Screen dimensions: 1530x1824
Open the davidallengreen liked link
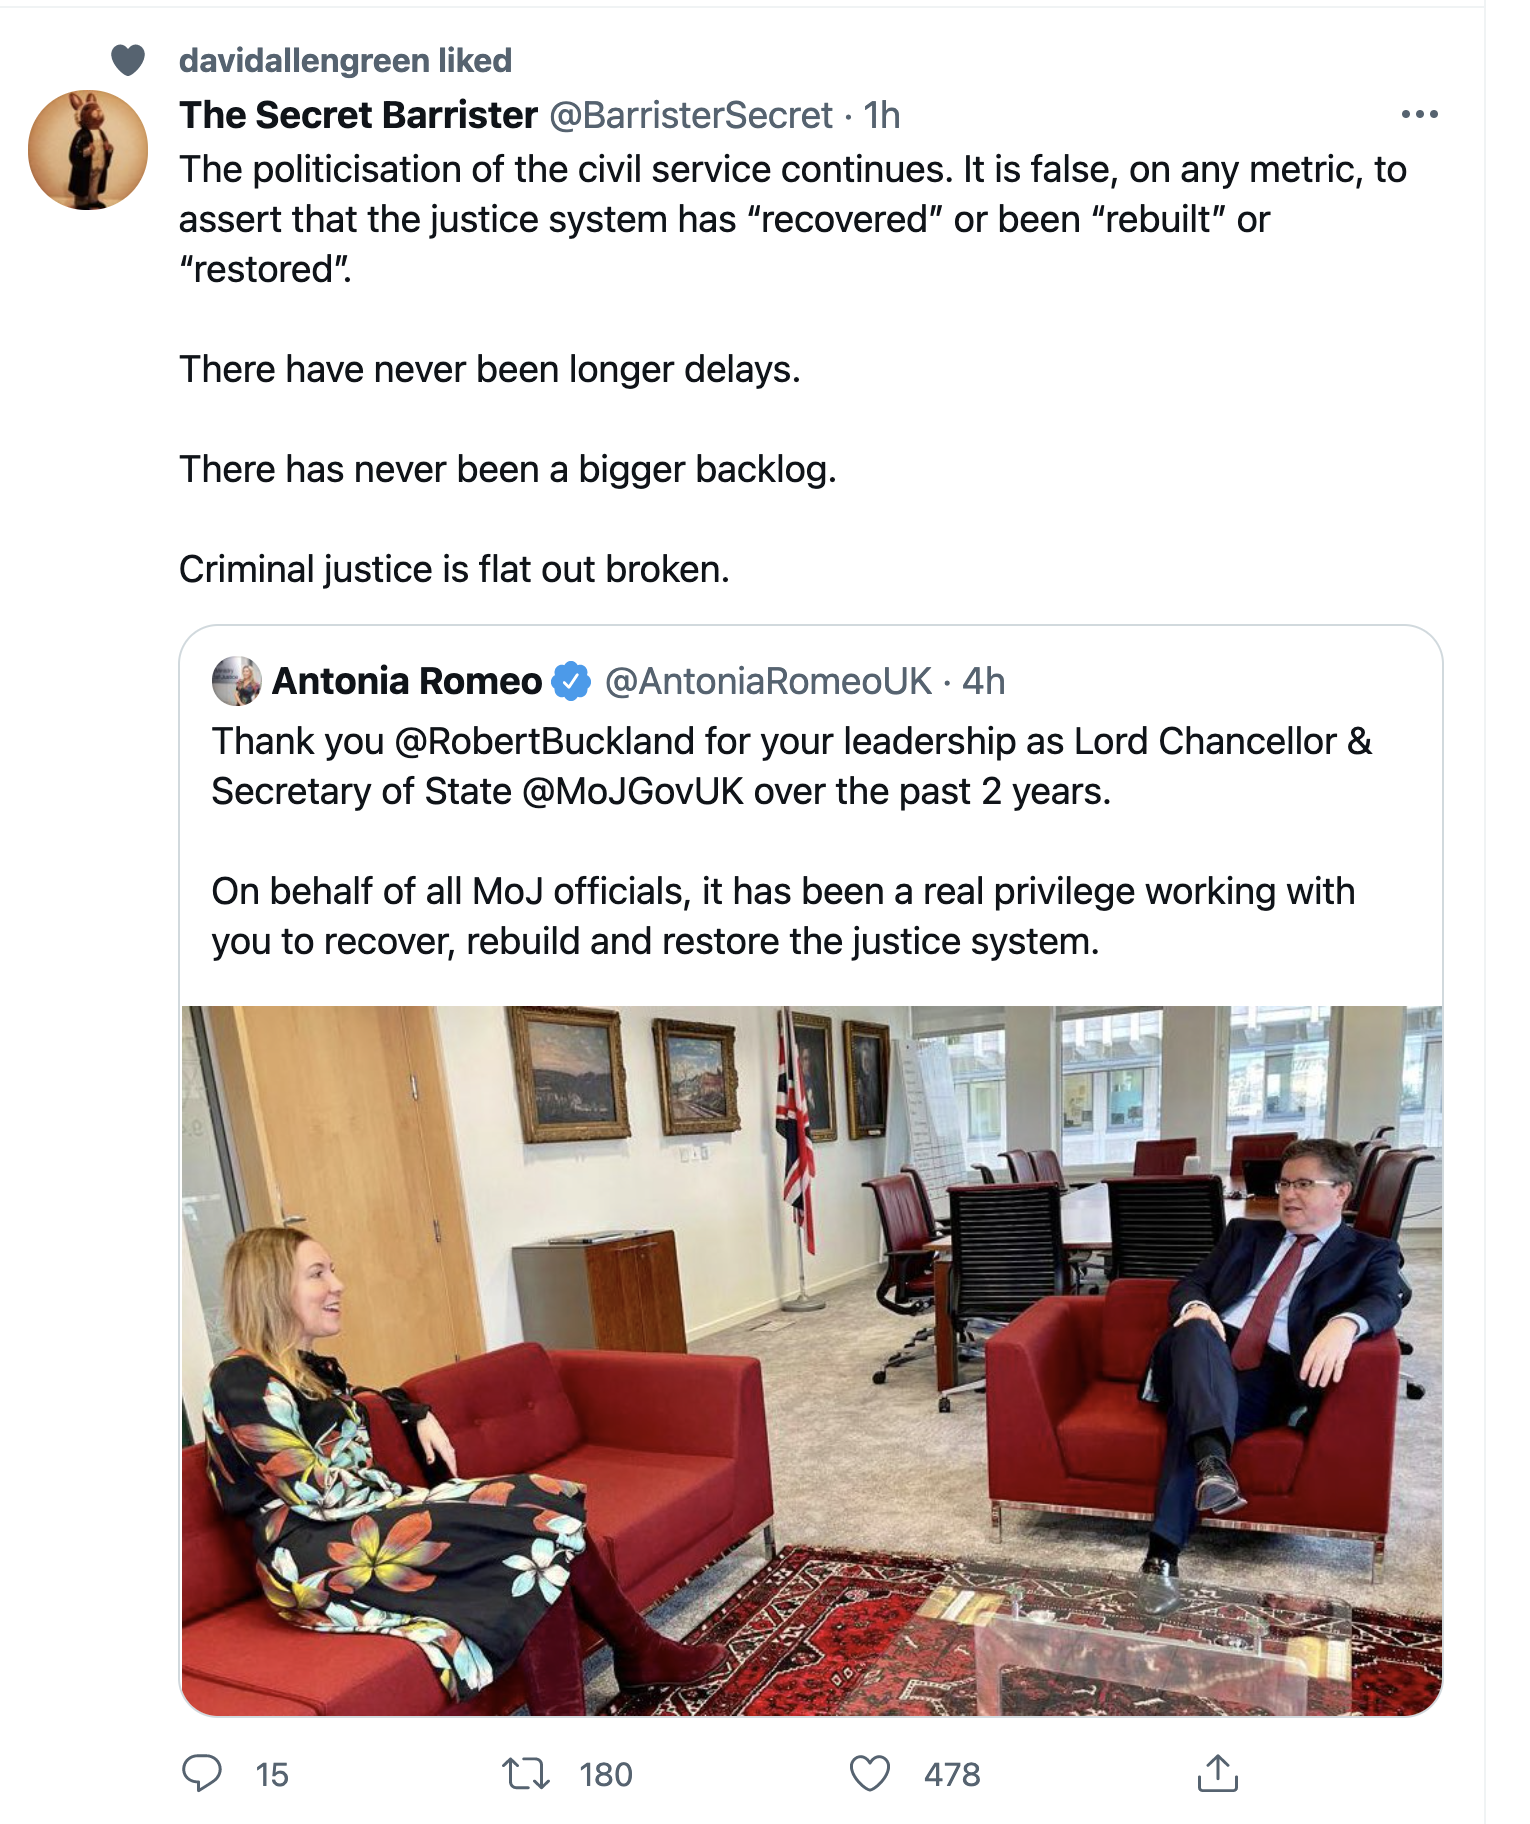[345, 60]
